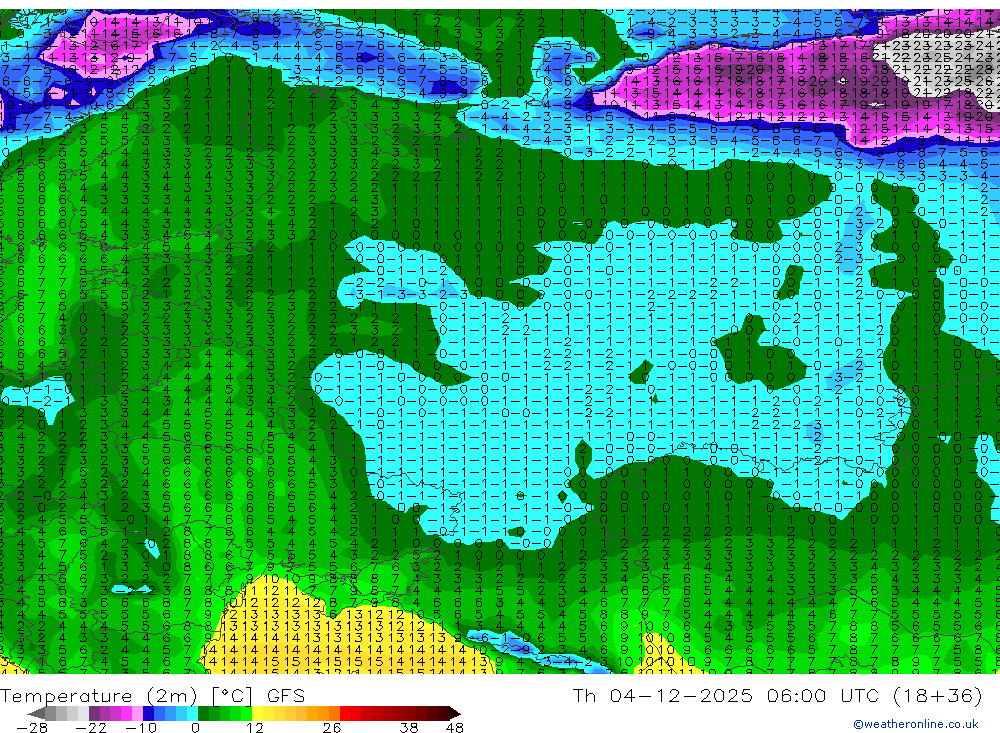Click the "26" legend label
This screenshot has height=733, width=1000.
coord(332,728)
